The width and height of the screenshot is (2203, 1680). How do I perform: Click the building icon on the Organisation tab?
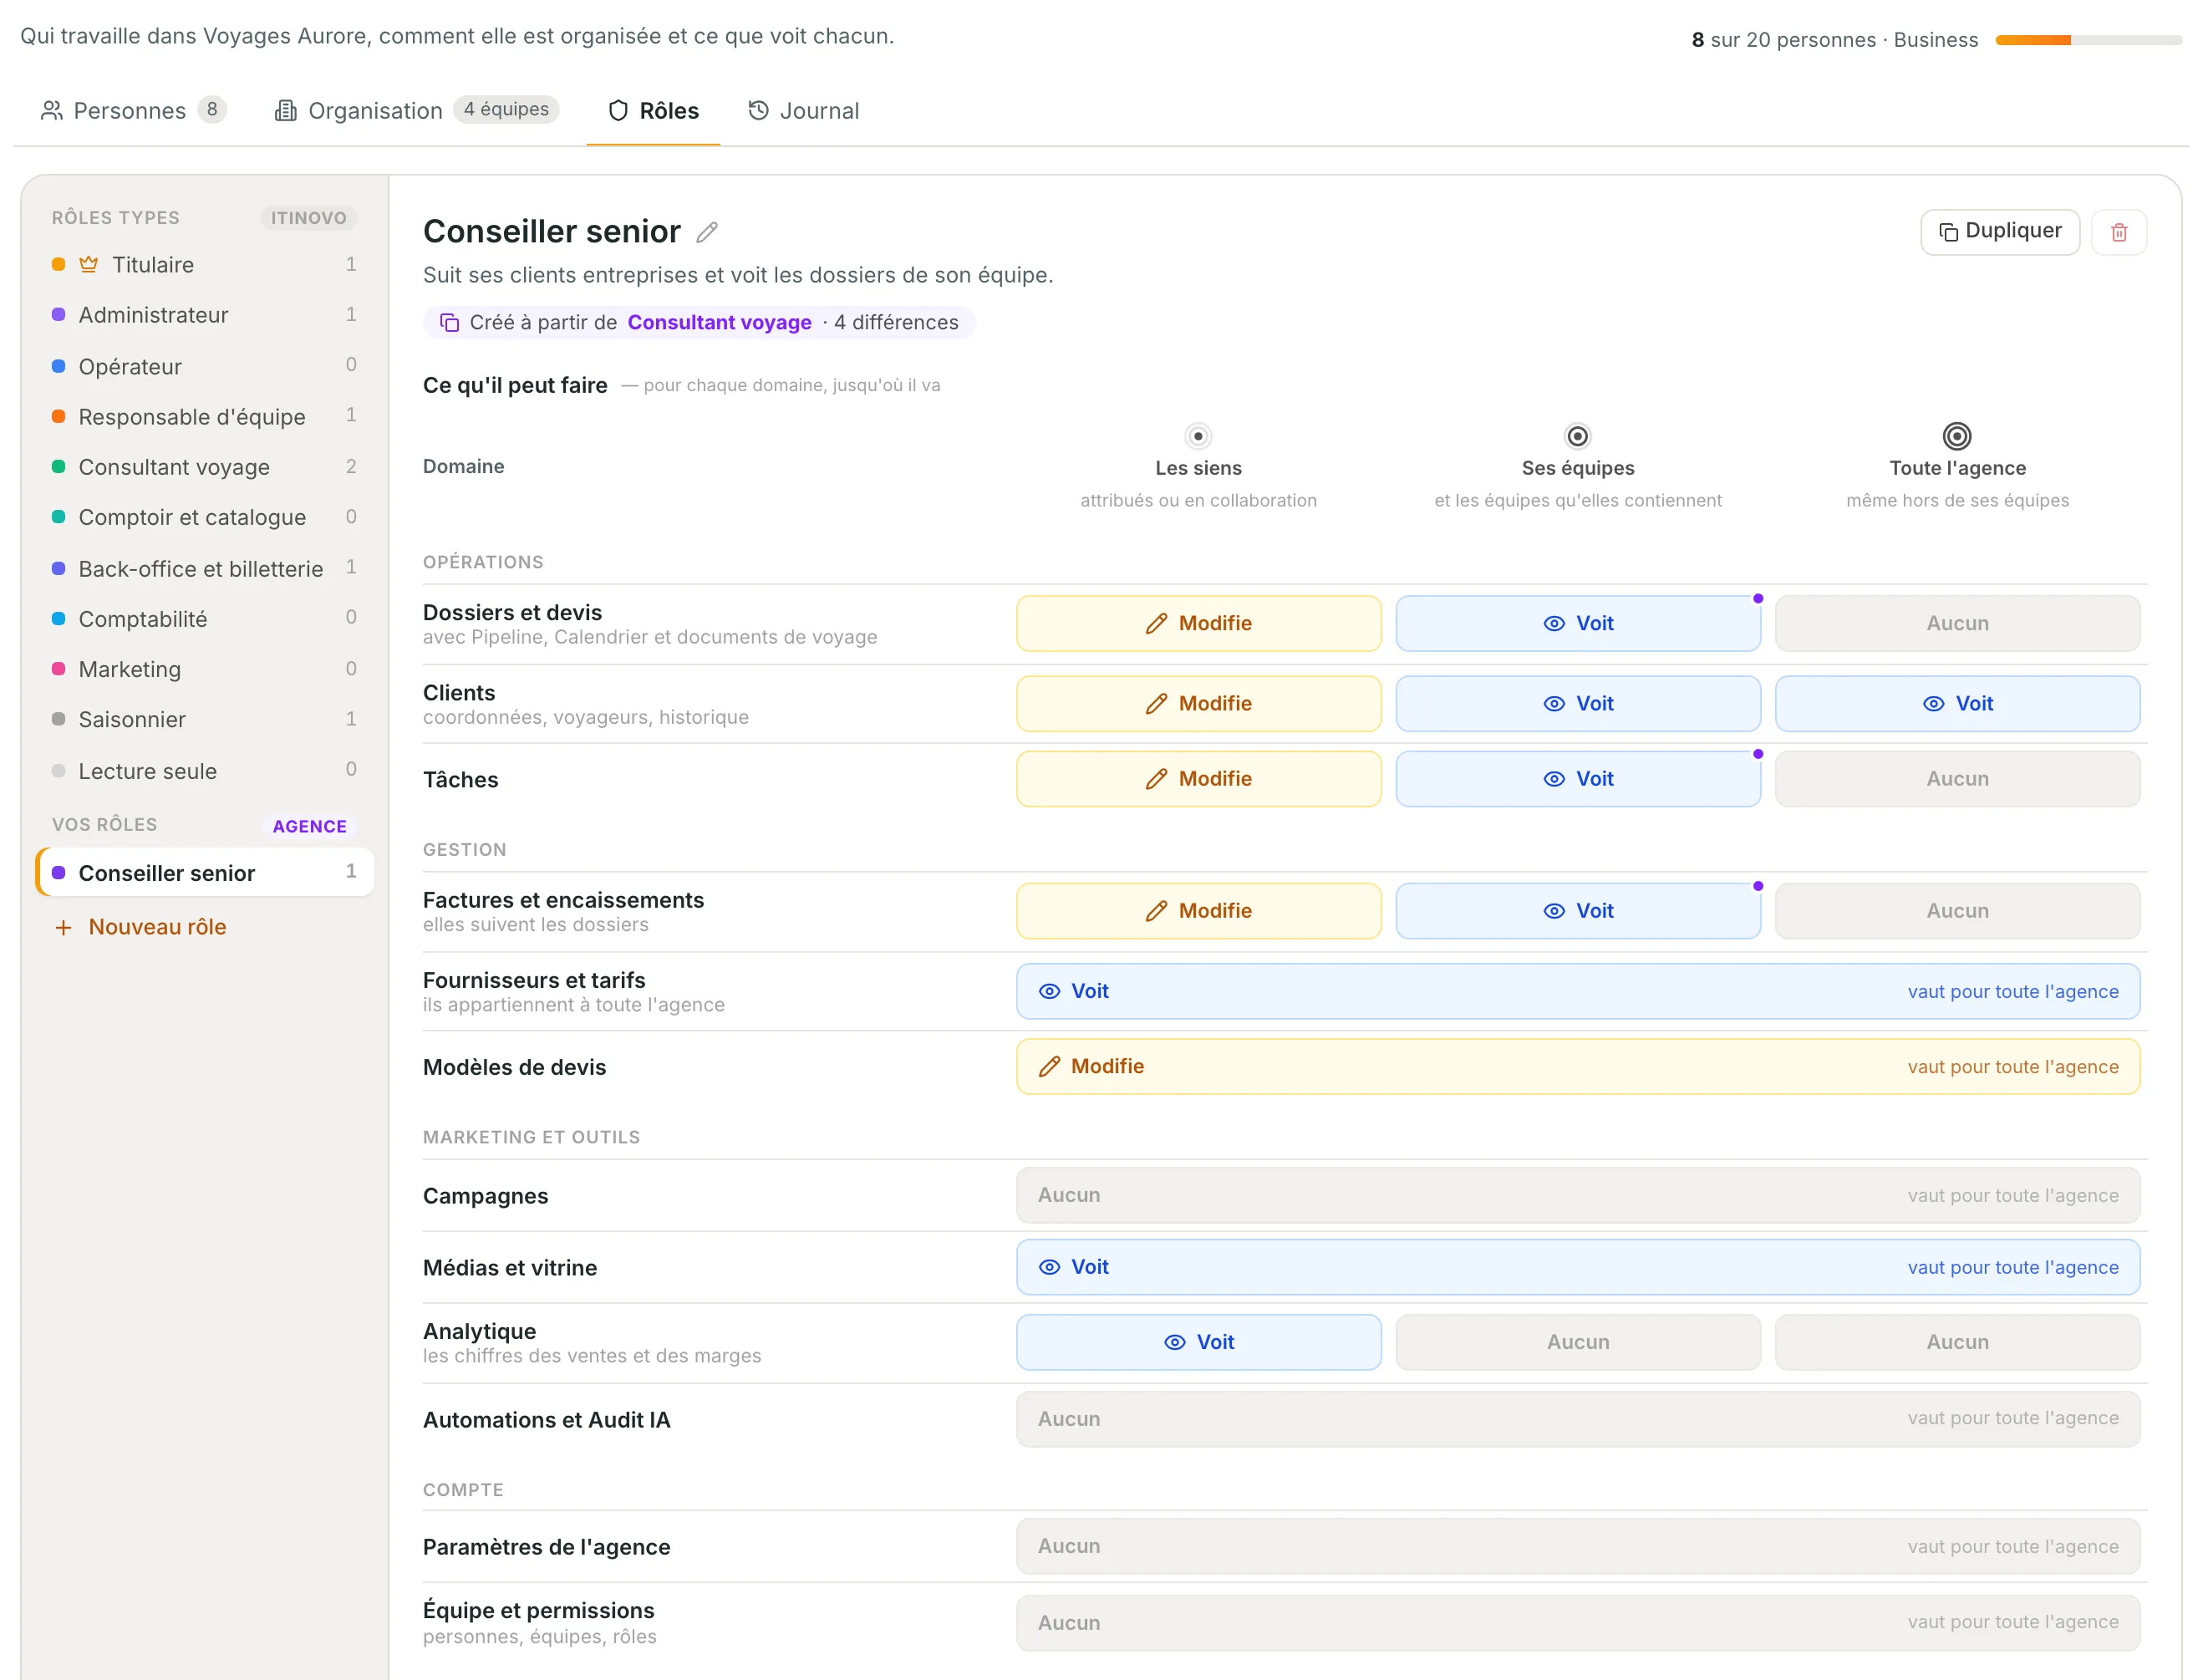click(286, 110)
